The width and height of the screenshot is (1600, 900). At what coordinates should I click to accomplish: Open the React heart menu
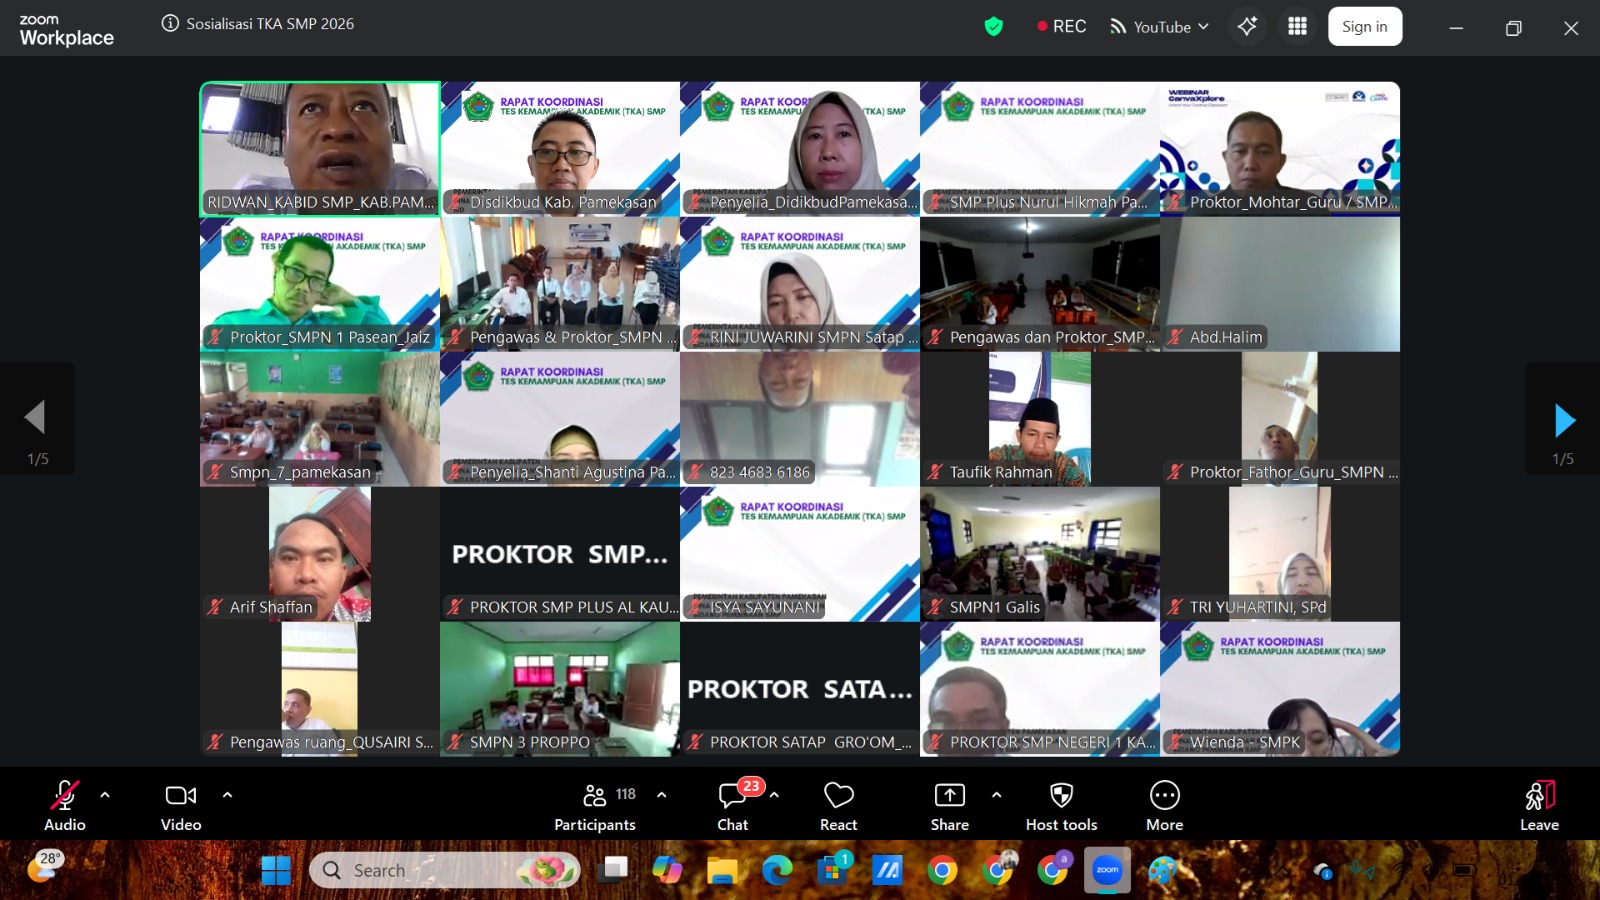point(838,806)
